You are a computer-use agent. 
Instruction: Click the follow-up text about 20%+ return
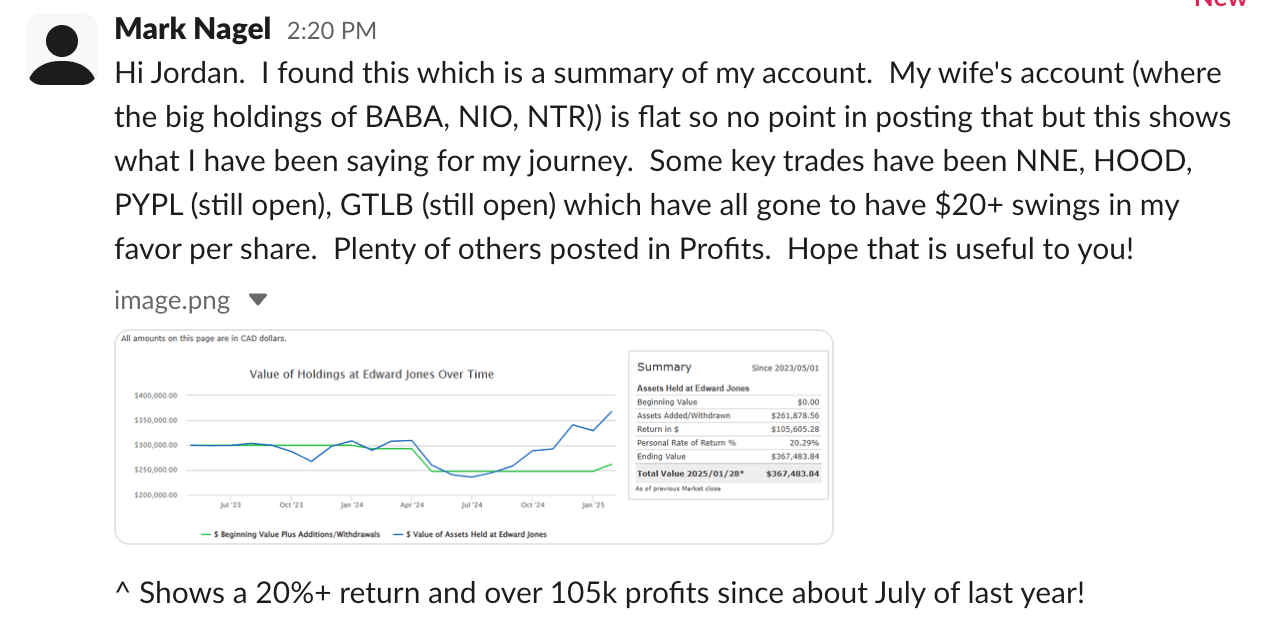pyautogui.click(x=611, y=593)
